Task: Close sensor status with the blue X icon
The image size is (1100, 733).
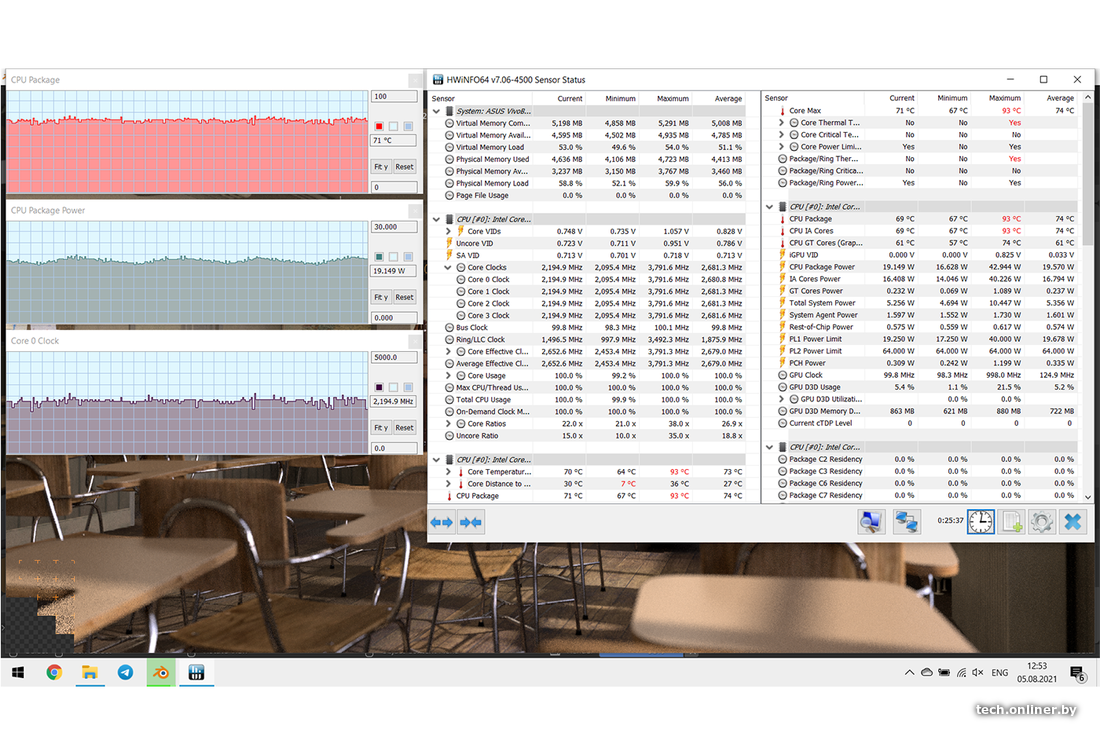Action: (x=1073, y=521)
